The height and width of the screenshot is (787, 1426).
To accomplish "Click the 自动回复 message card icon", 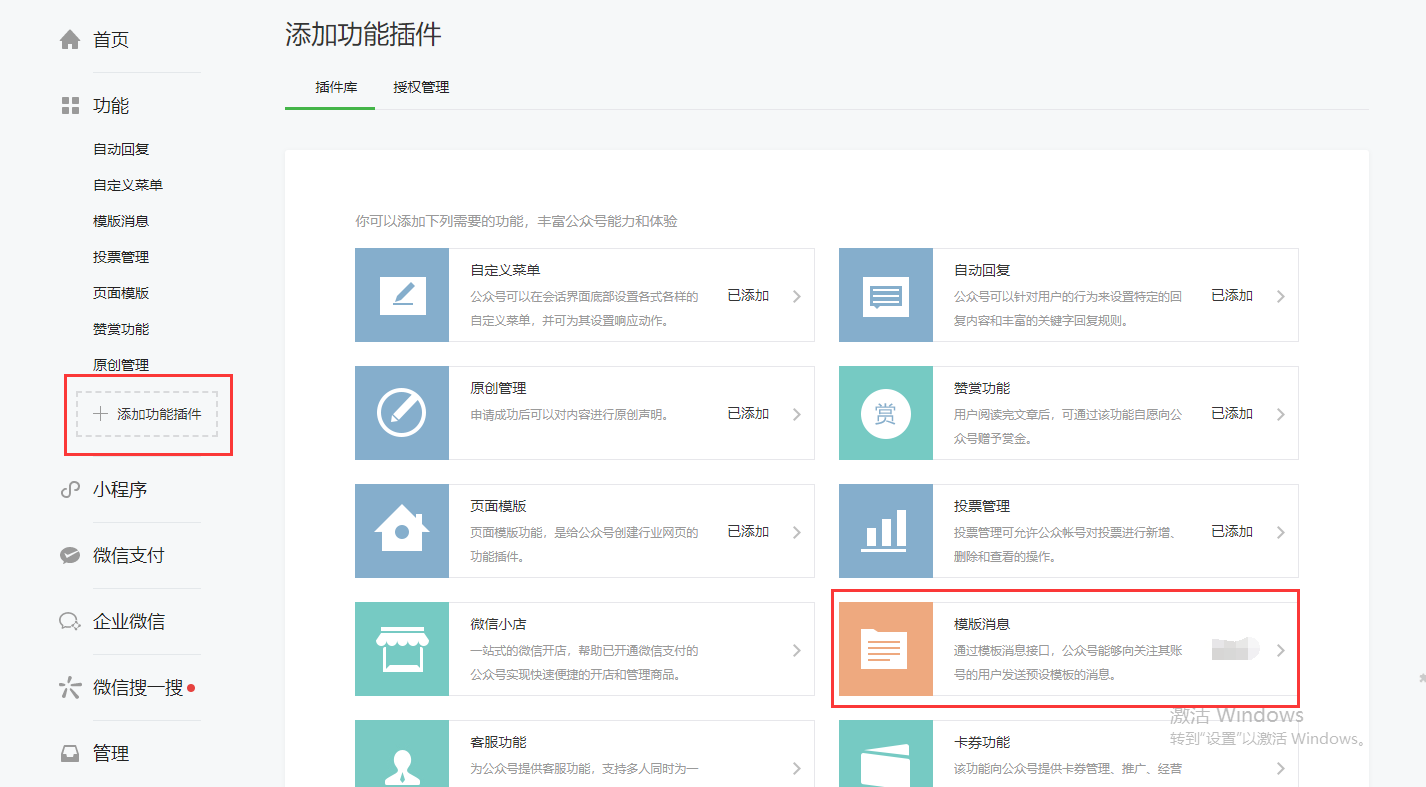I will 886,295.
